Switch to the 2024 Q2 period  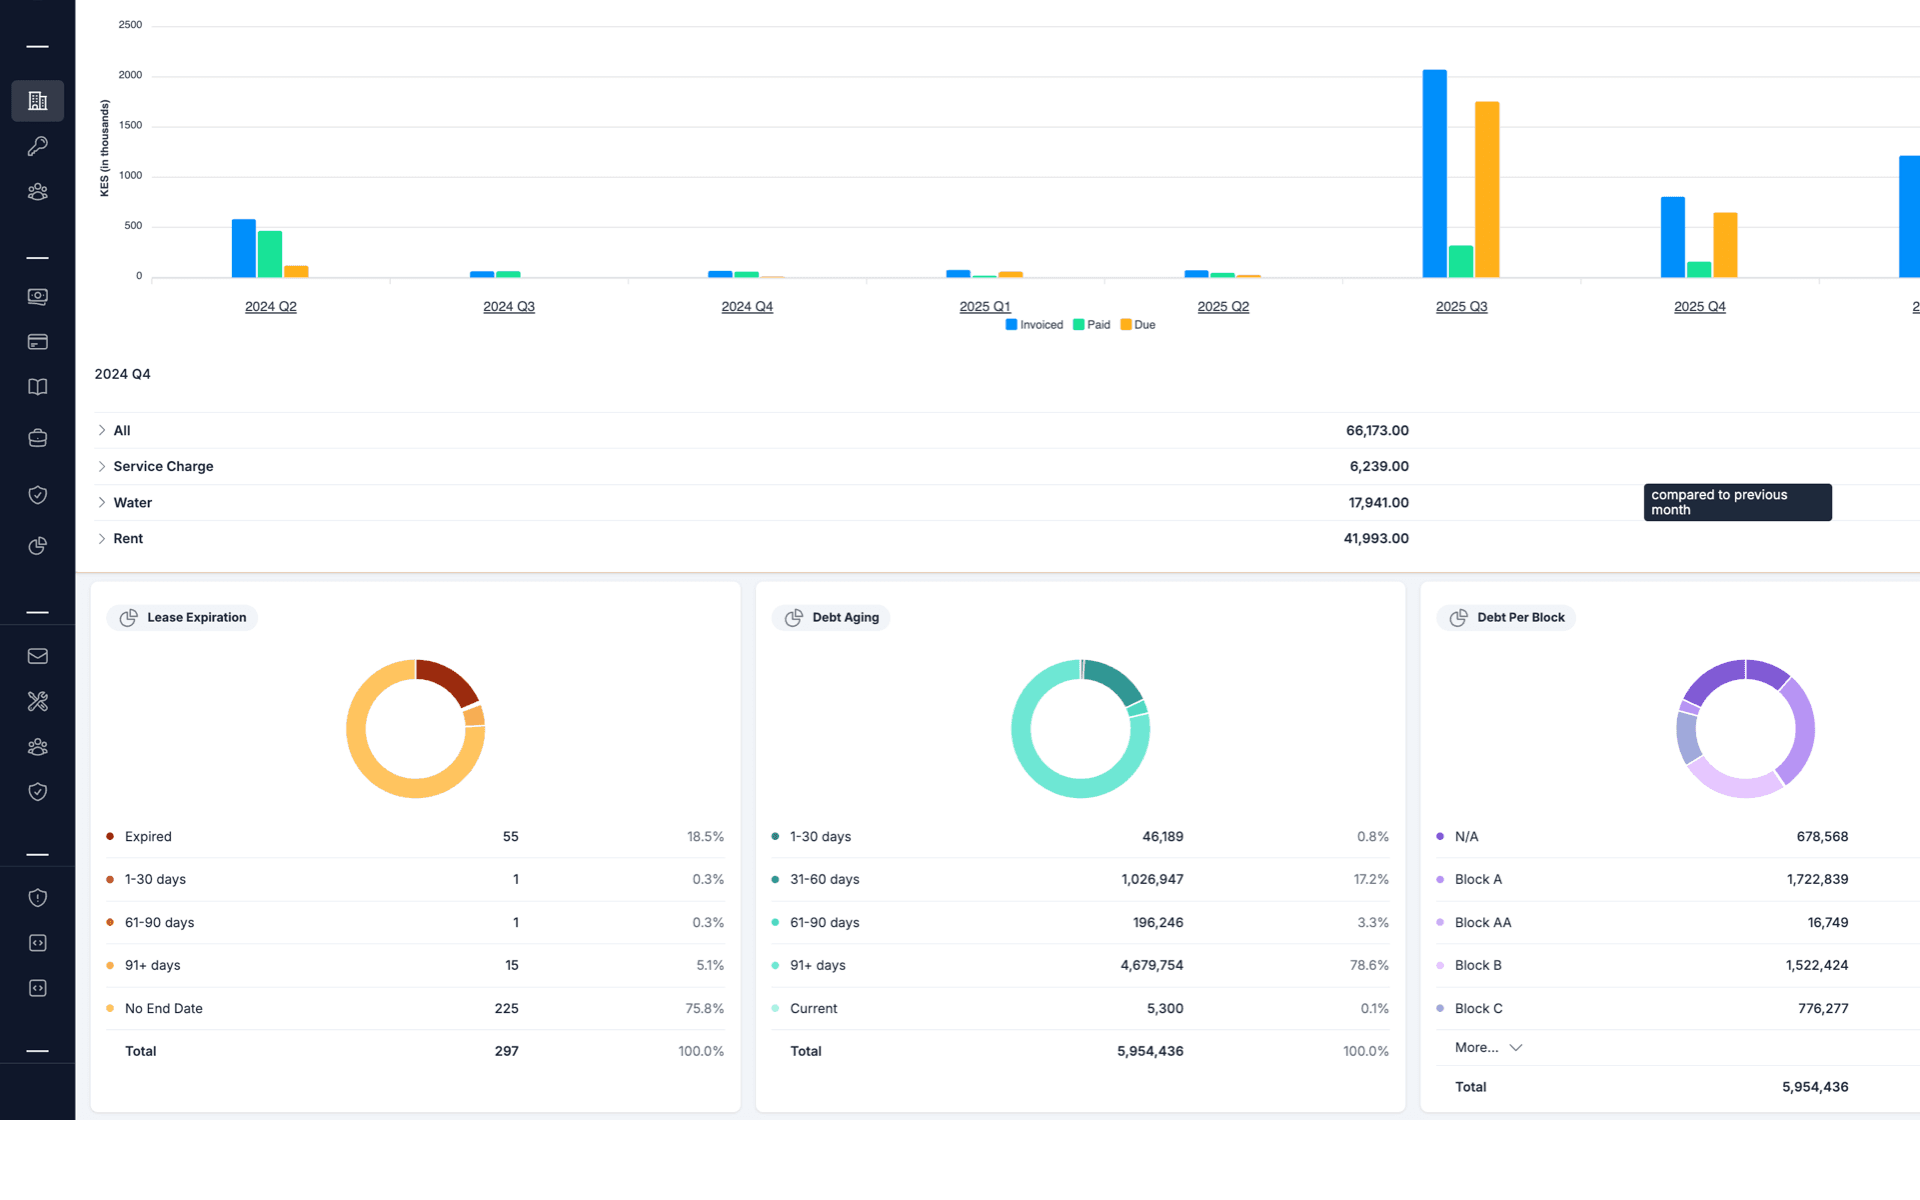(x=270, y=306)
